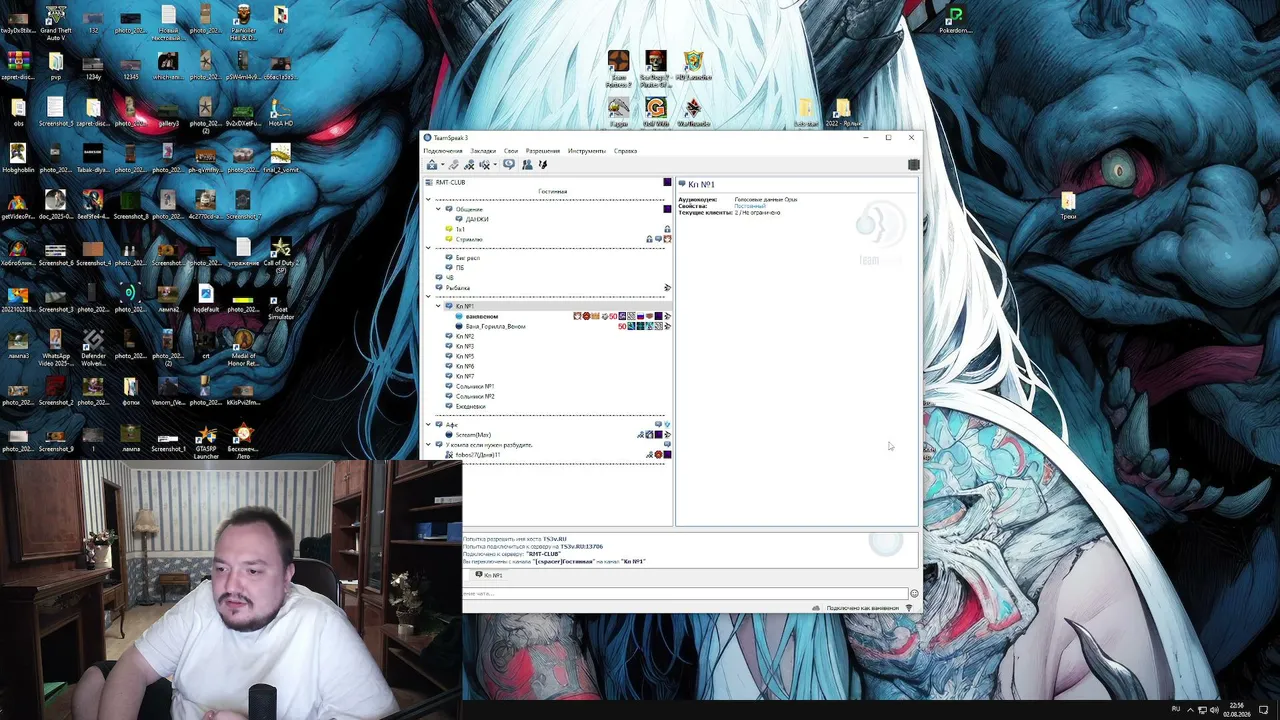Open the text chat toolbar icon

[x=509, y=165]
